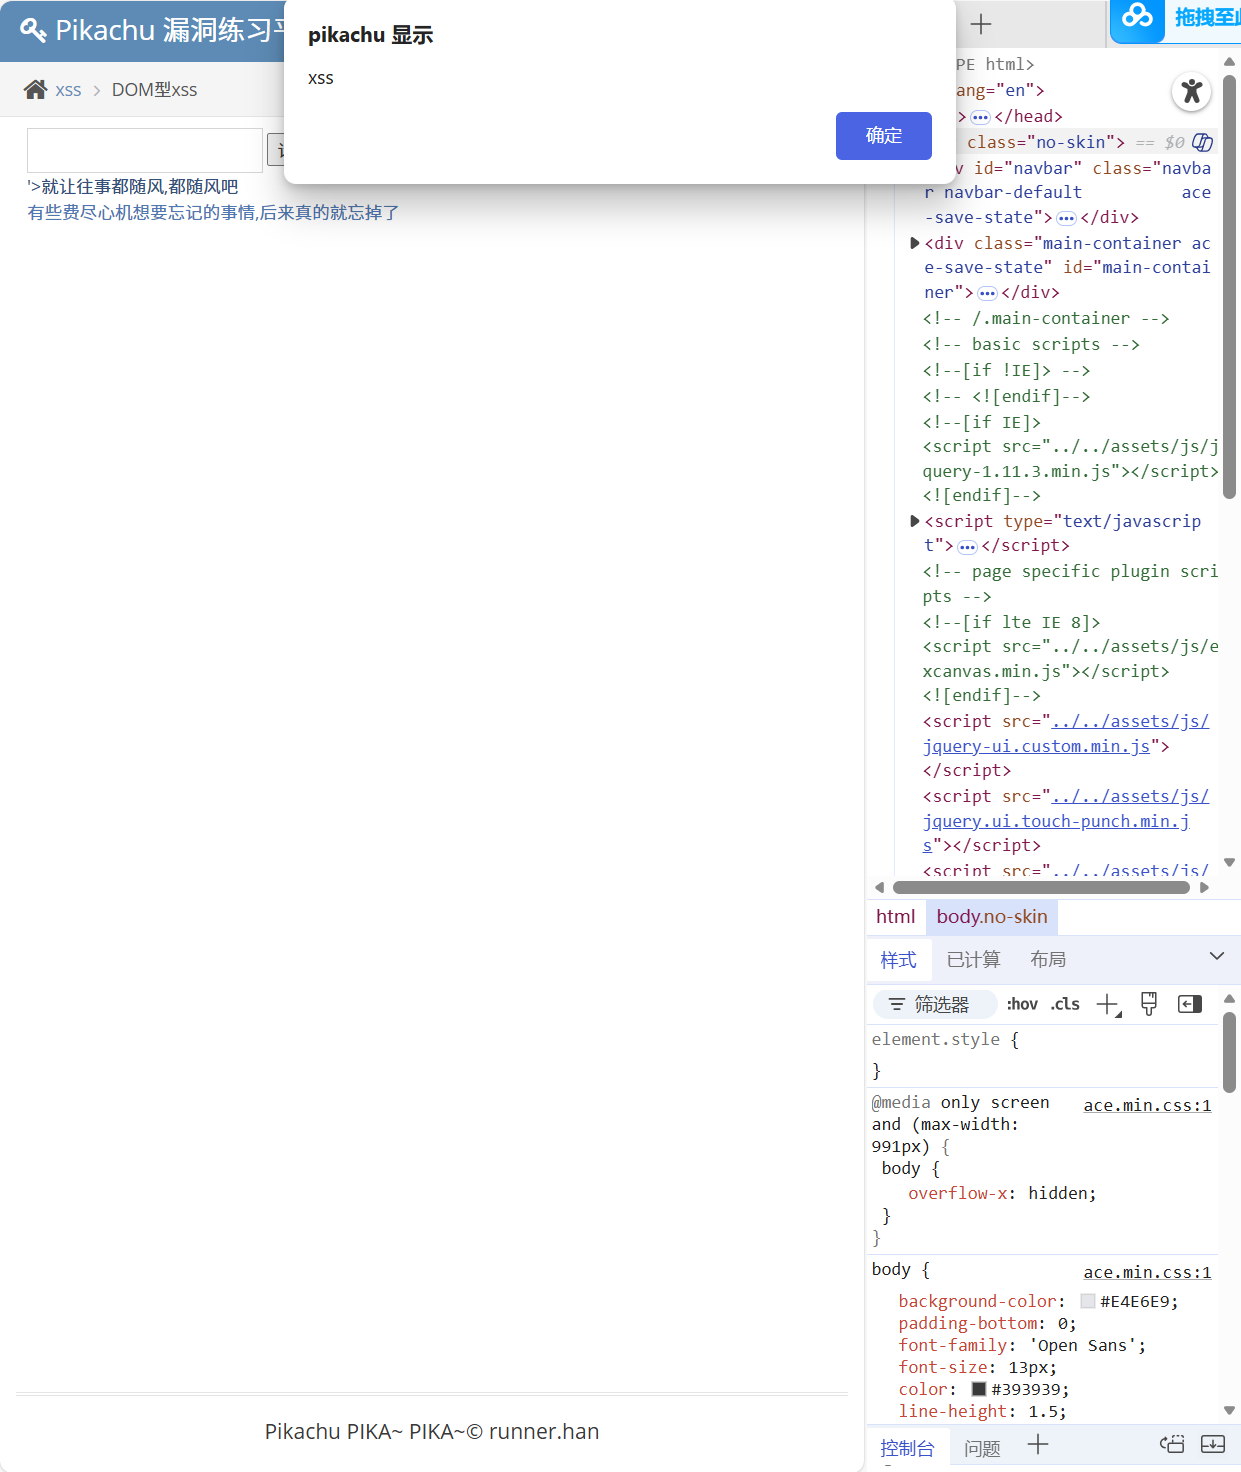Click the <!-- /.main-container --> comment

click(x=1046, y=318)
